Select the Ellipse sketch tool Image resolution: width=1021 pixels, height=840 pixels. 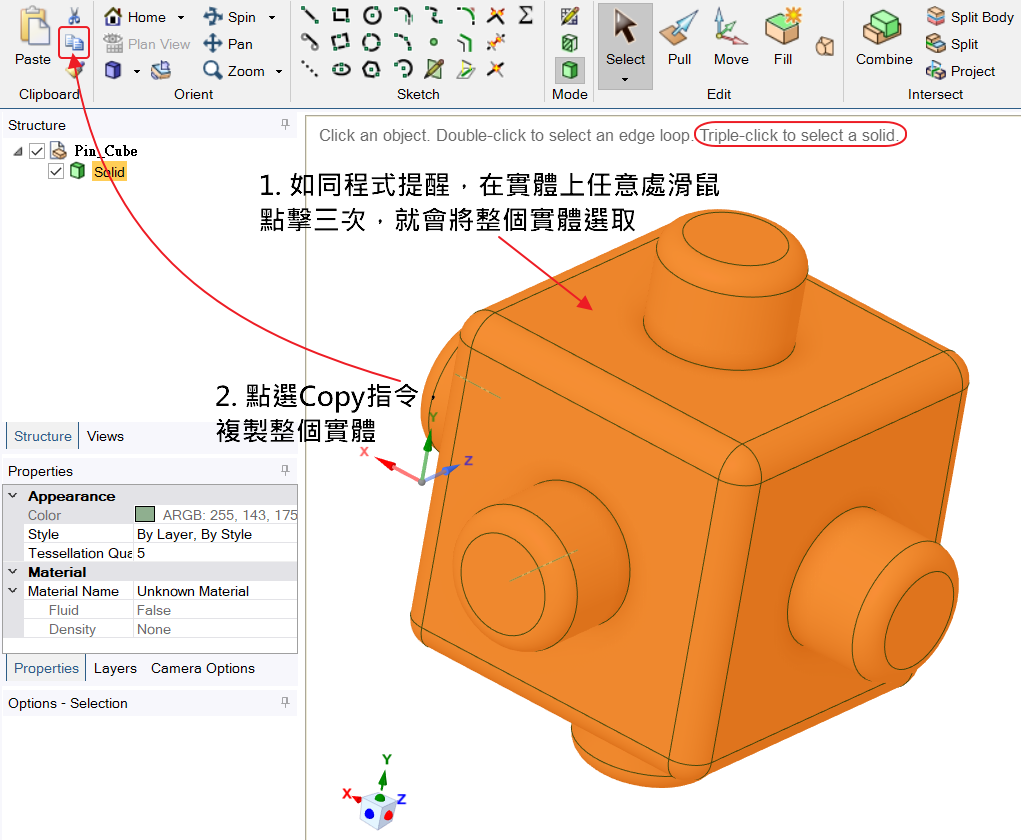[341, 69]
